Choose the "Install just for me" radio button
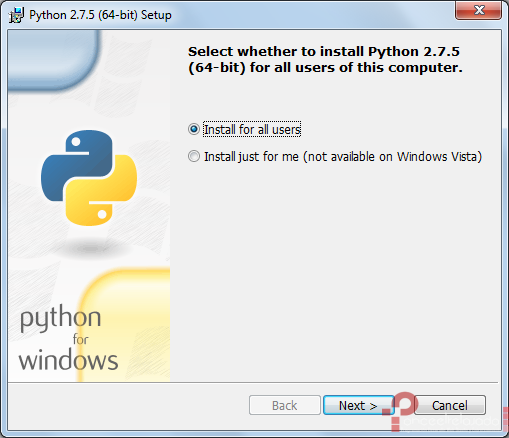 pos(194,156)
